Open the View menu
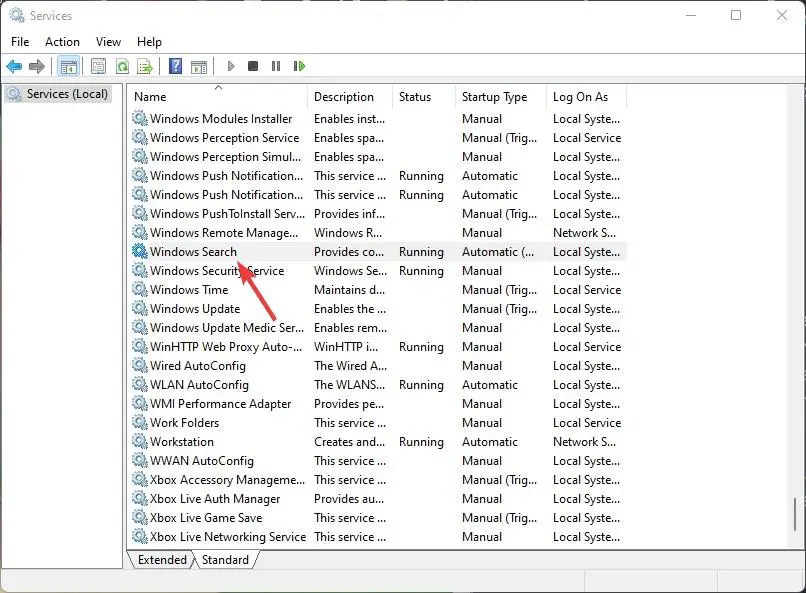806x593 pixels. tap(108, 42)
